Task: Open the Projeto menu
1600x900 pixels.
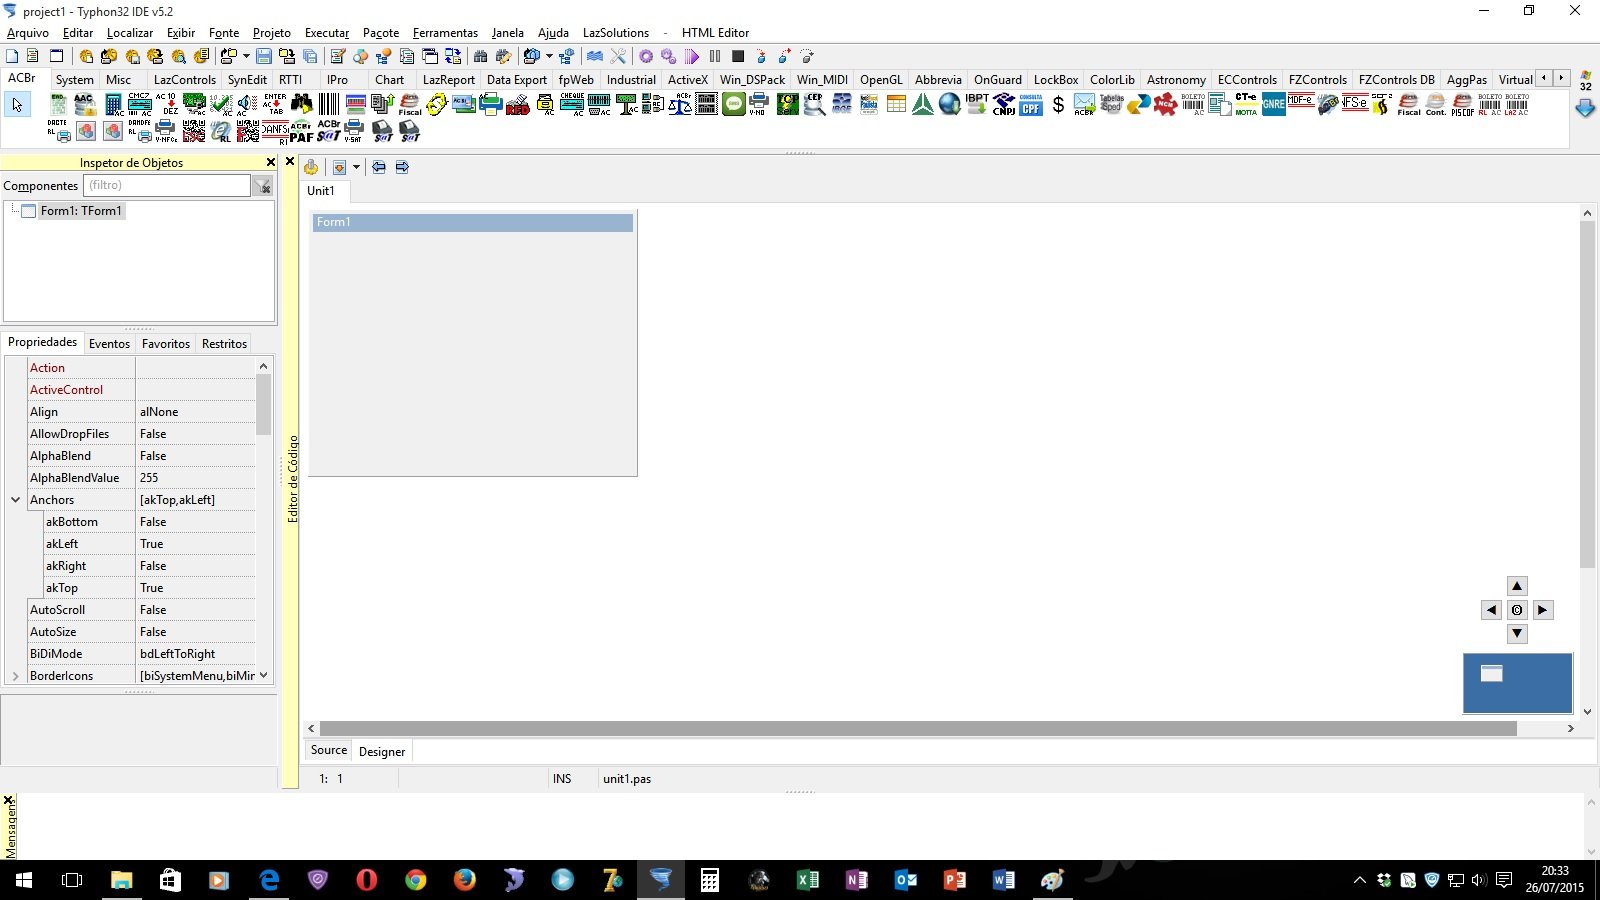Action: tap(271, 33)
